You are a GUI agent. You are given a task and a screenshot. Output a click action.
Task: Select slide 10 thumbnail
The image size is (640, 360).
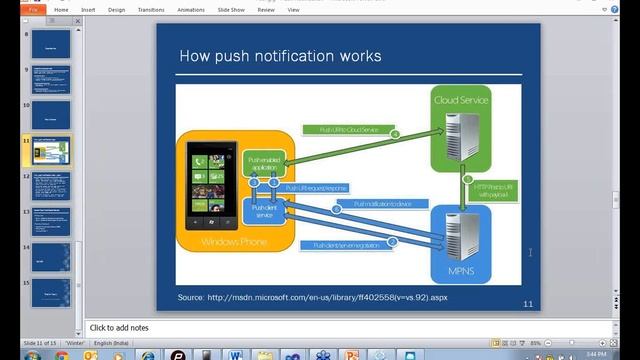[x=51, y=115]
